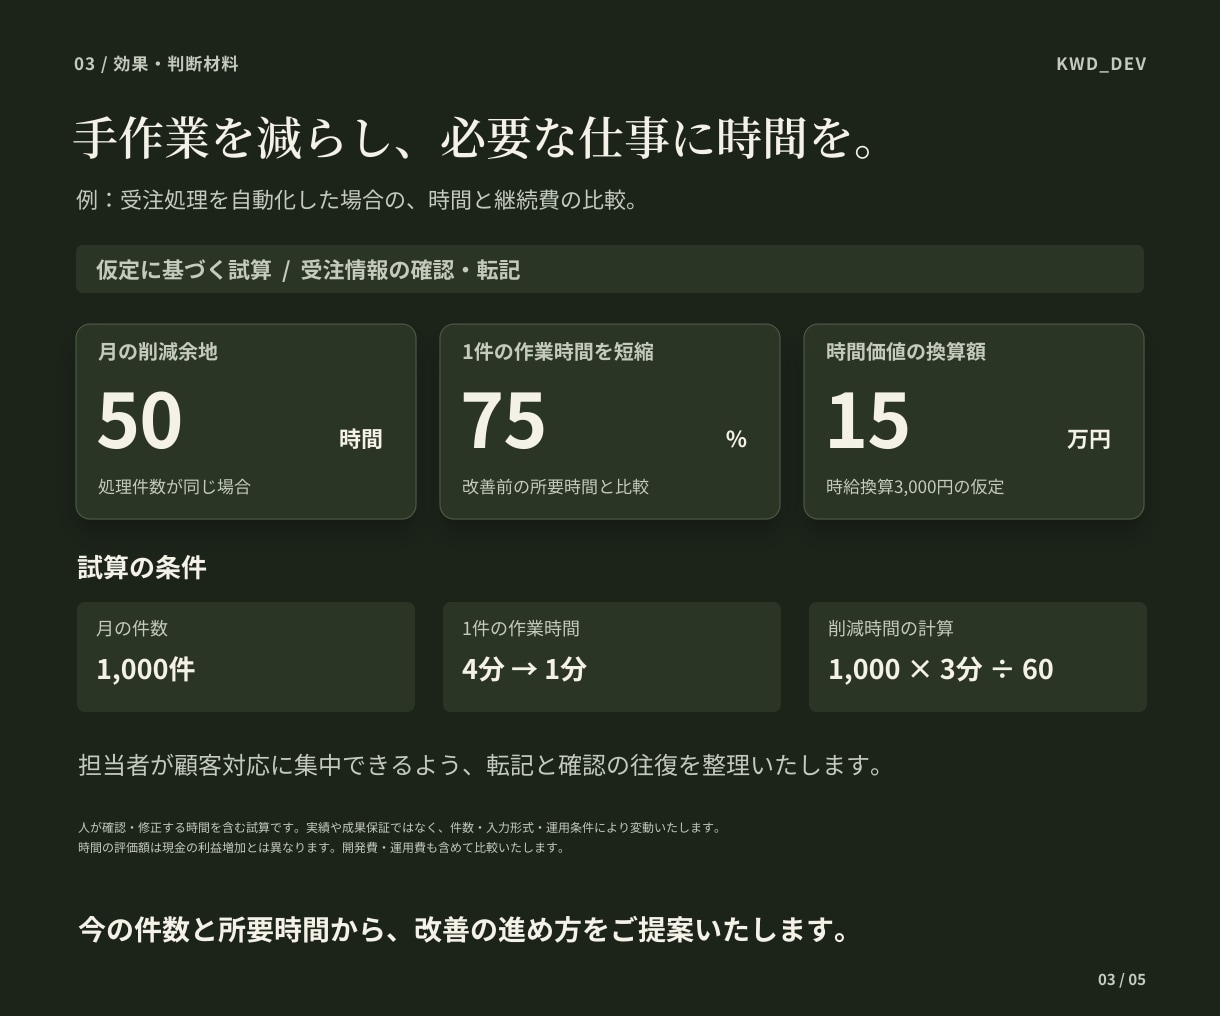Select the subtitle starting with 例:受注処理を自動化
The height and width of the screenshot is (1016, 1220).
point(357,200)
